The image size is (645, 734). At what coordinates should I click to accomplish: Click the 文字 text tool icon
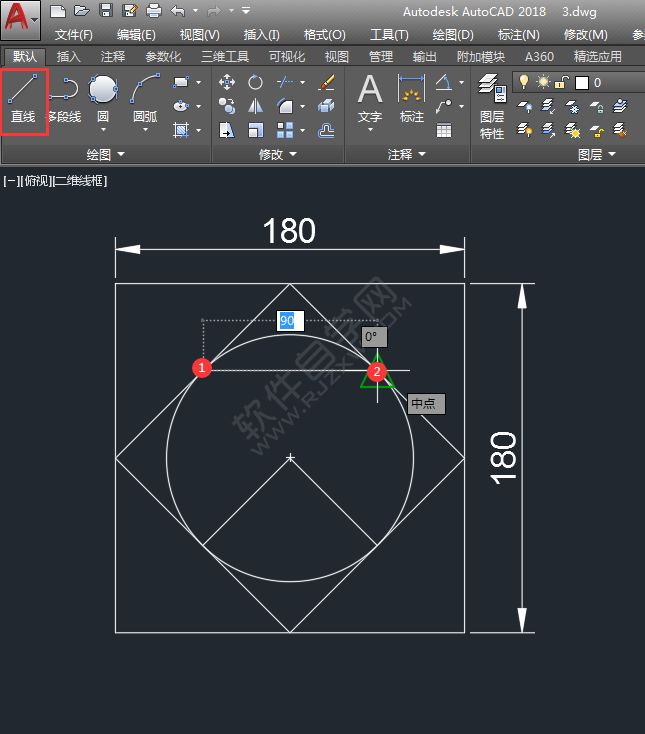point(370,89)
